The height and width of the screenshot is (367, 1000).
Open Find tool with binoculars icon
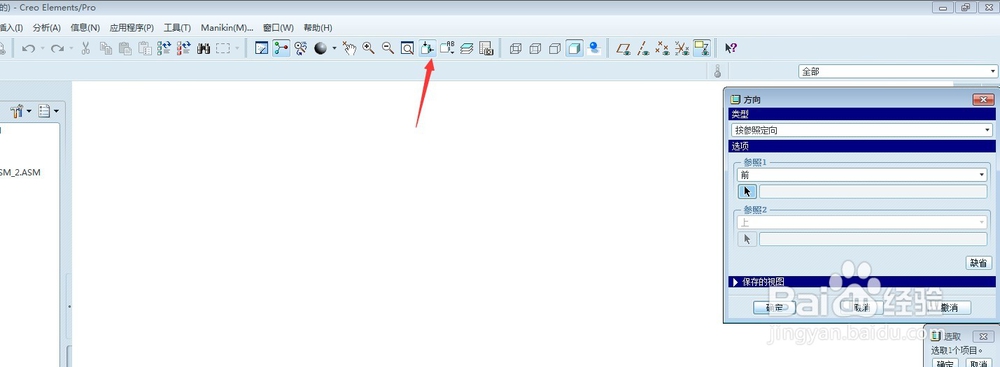pyautogui.click(x=203, y=49)
